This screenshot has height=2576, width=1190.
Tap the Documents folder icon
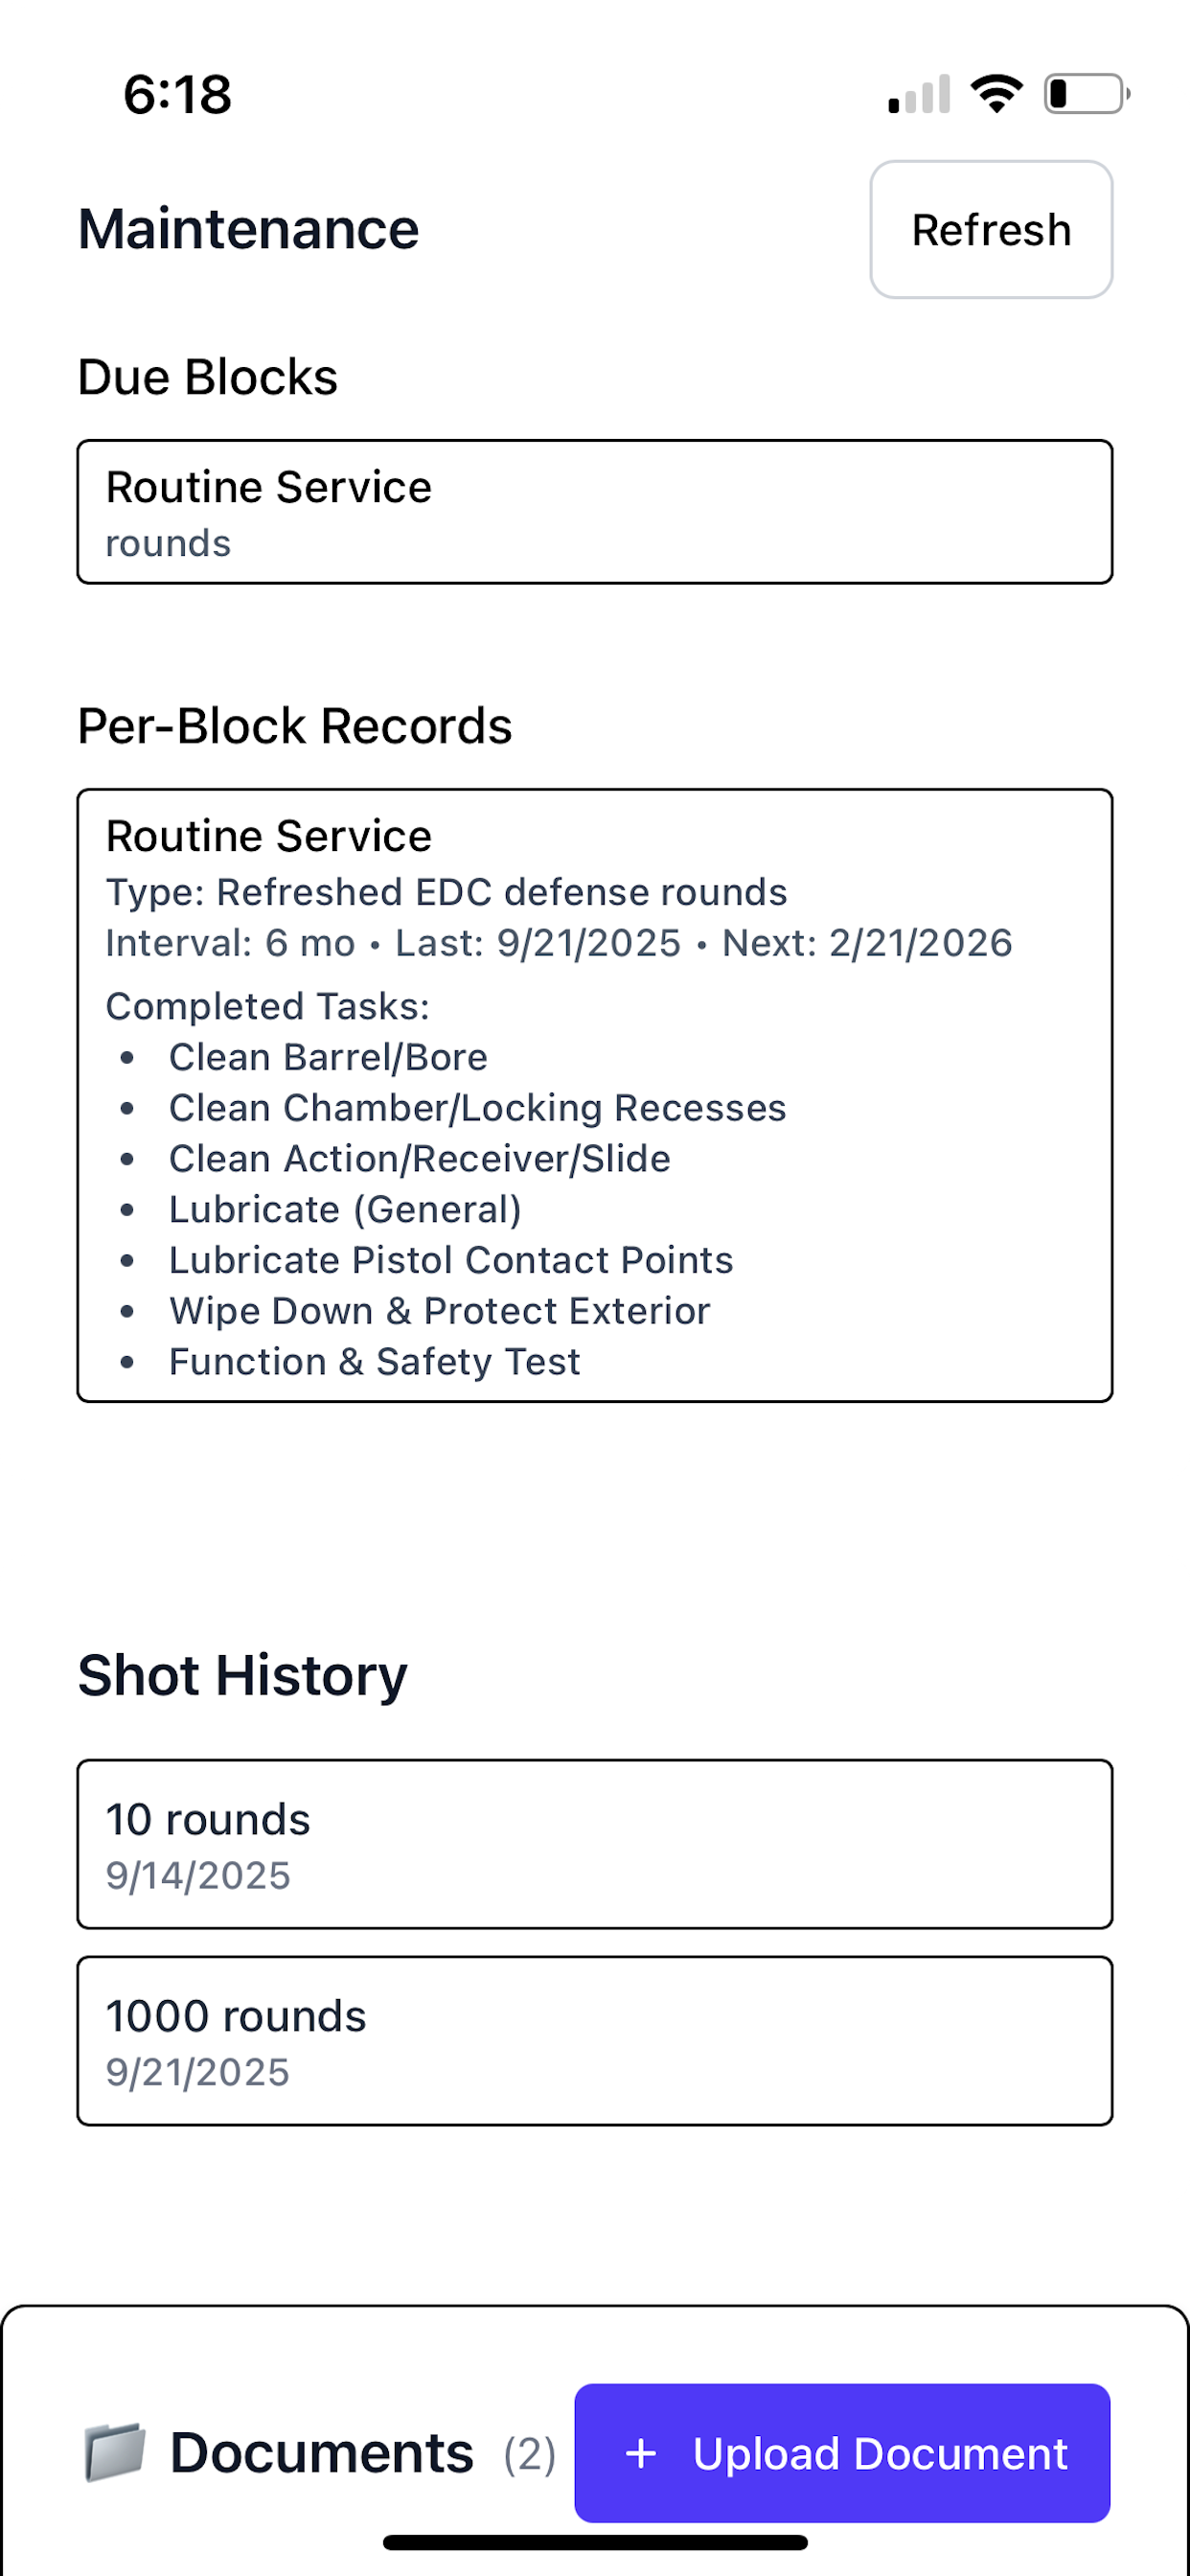click(114, 2452)
